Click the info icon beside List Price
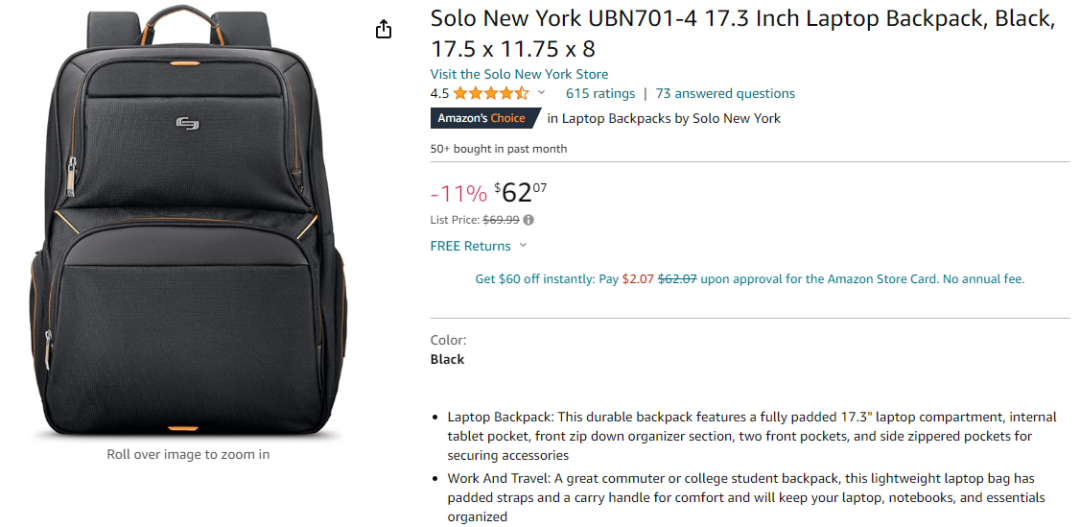The image size is (1080, 527). (528, 220)
